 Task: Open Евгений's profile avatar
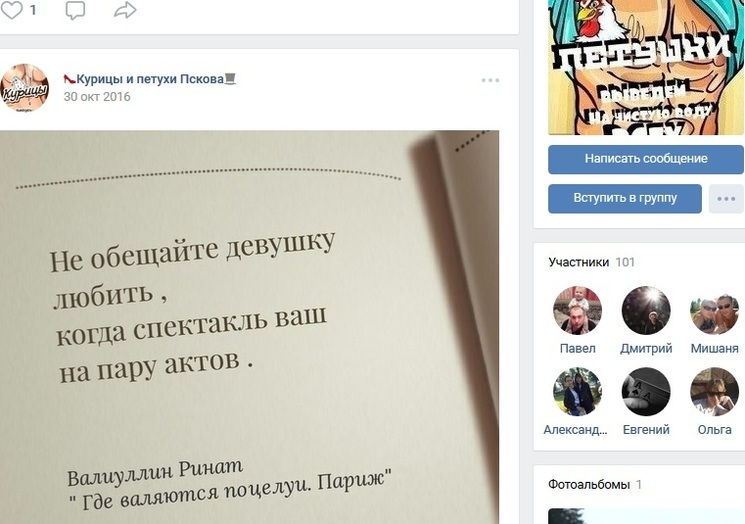coord(646,391)
